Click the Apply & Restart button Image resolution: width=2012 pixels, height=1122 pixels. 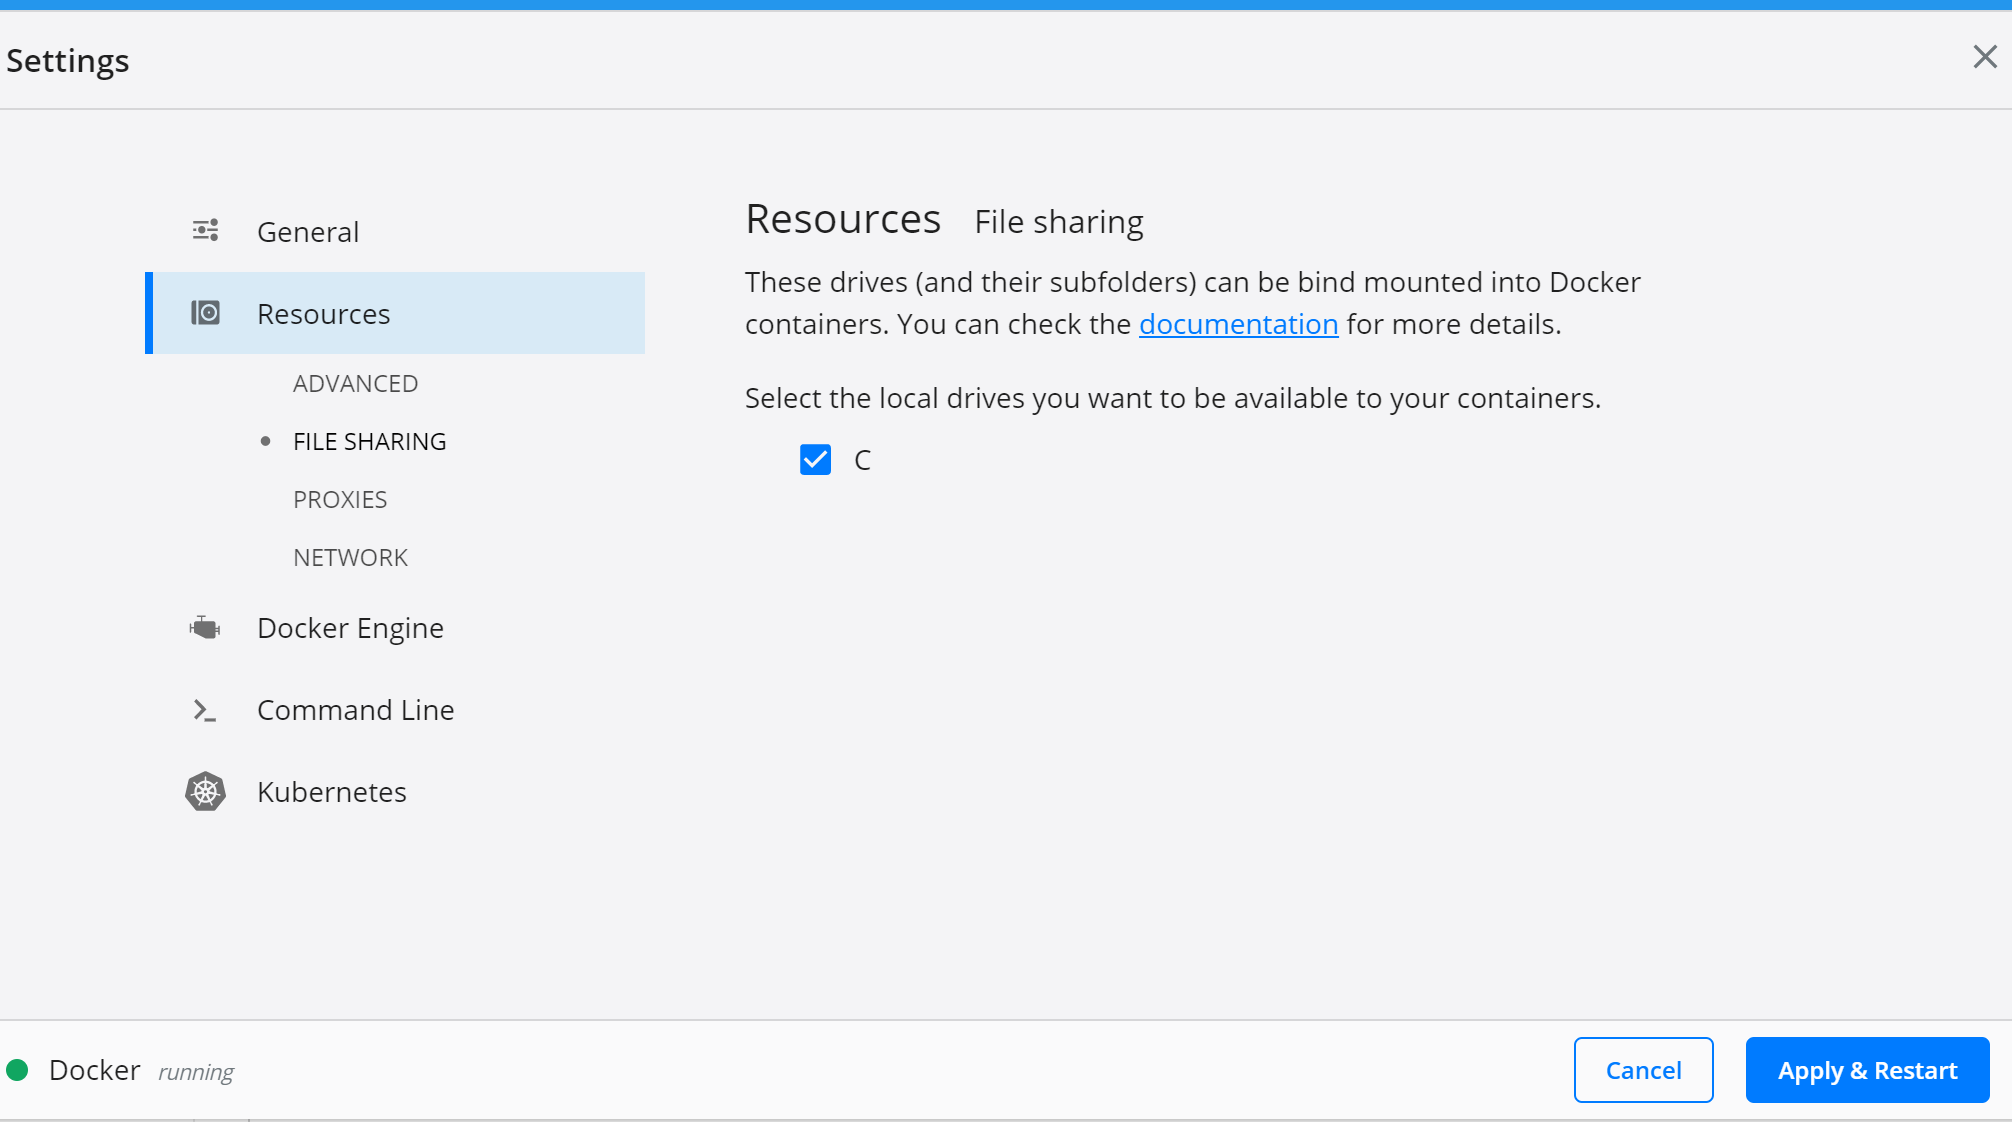pyautogui.click(x=1866, y=1069)
